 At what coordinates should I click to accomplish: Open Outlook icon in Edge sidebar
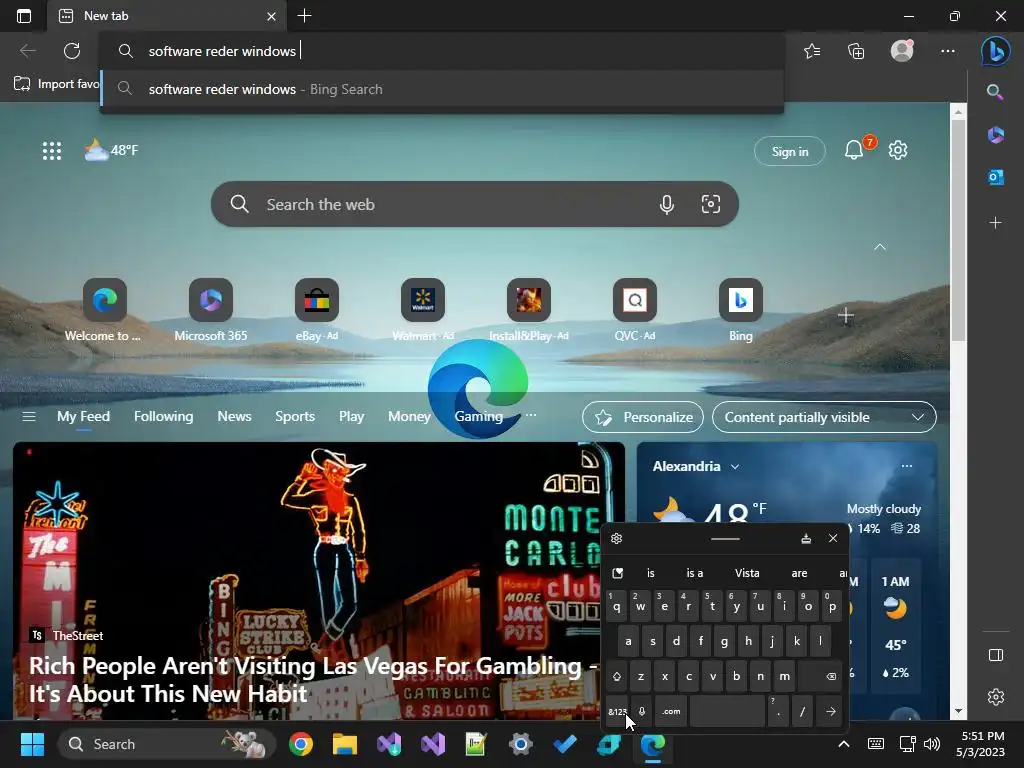995,177
